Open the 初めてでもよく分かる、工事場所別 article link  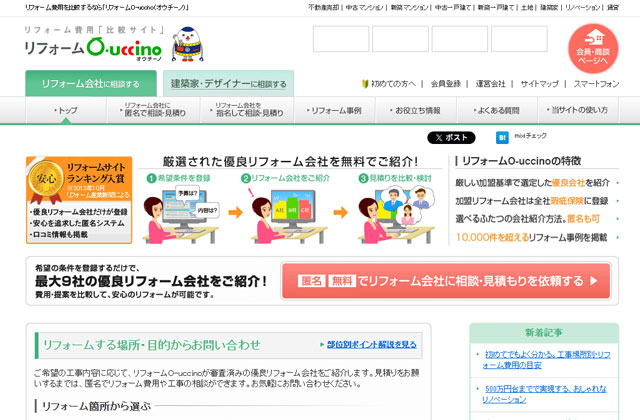(x=547, y=360)
